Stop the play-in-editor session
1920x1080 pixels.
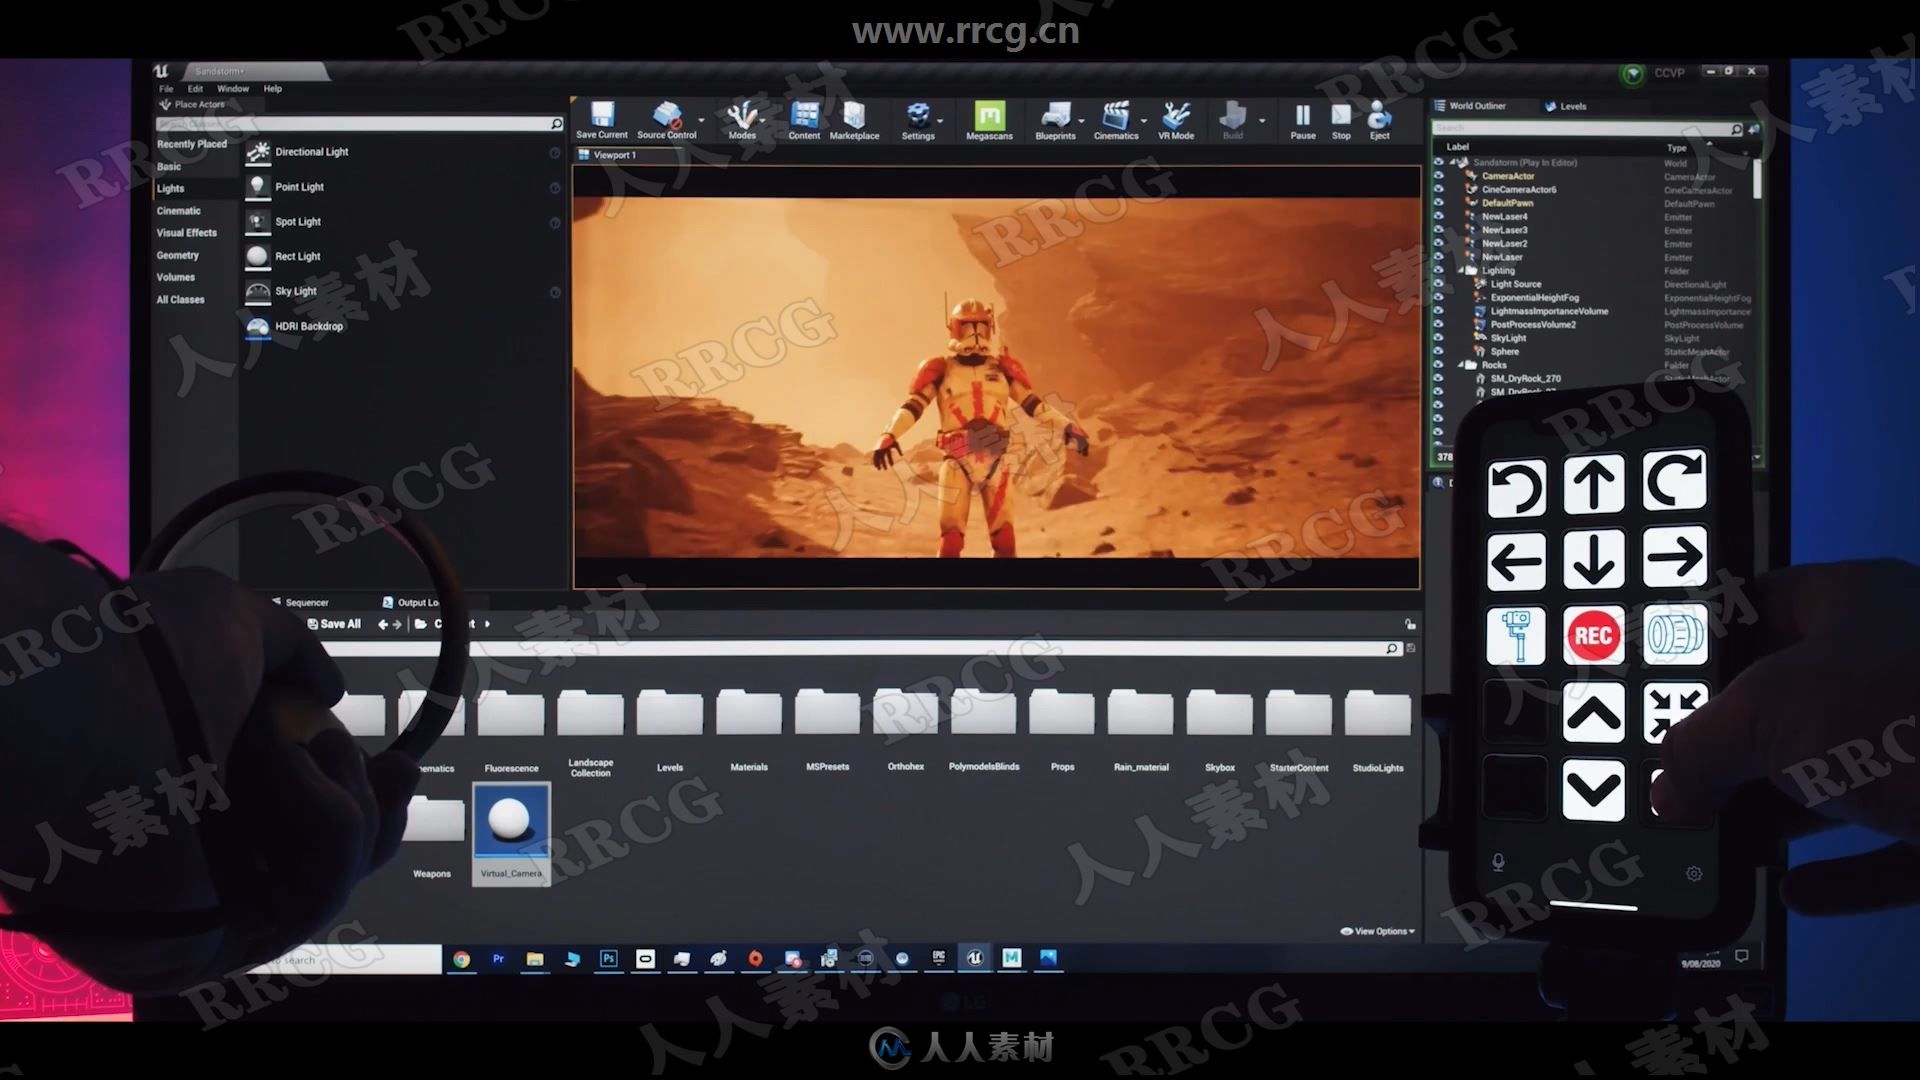[x=1341, y=120]
